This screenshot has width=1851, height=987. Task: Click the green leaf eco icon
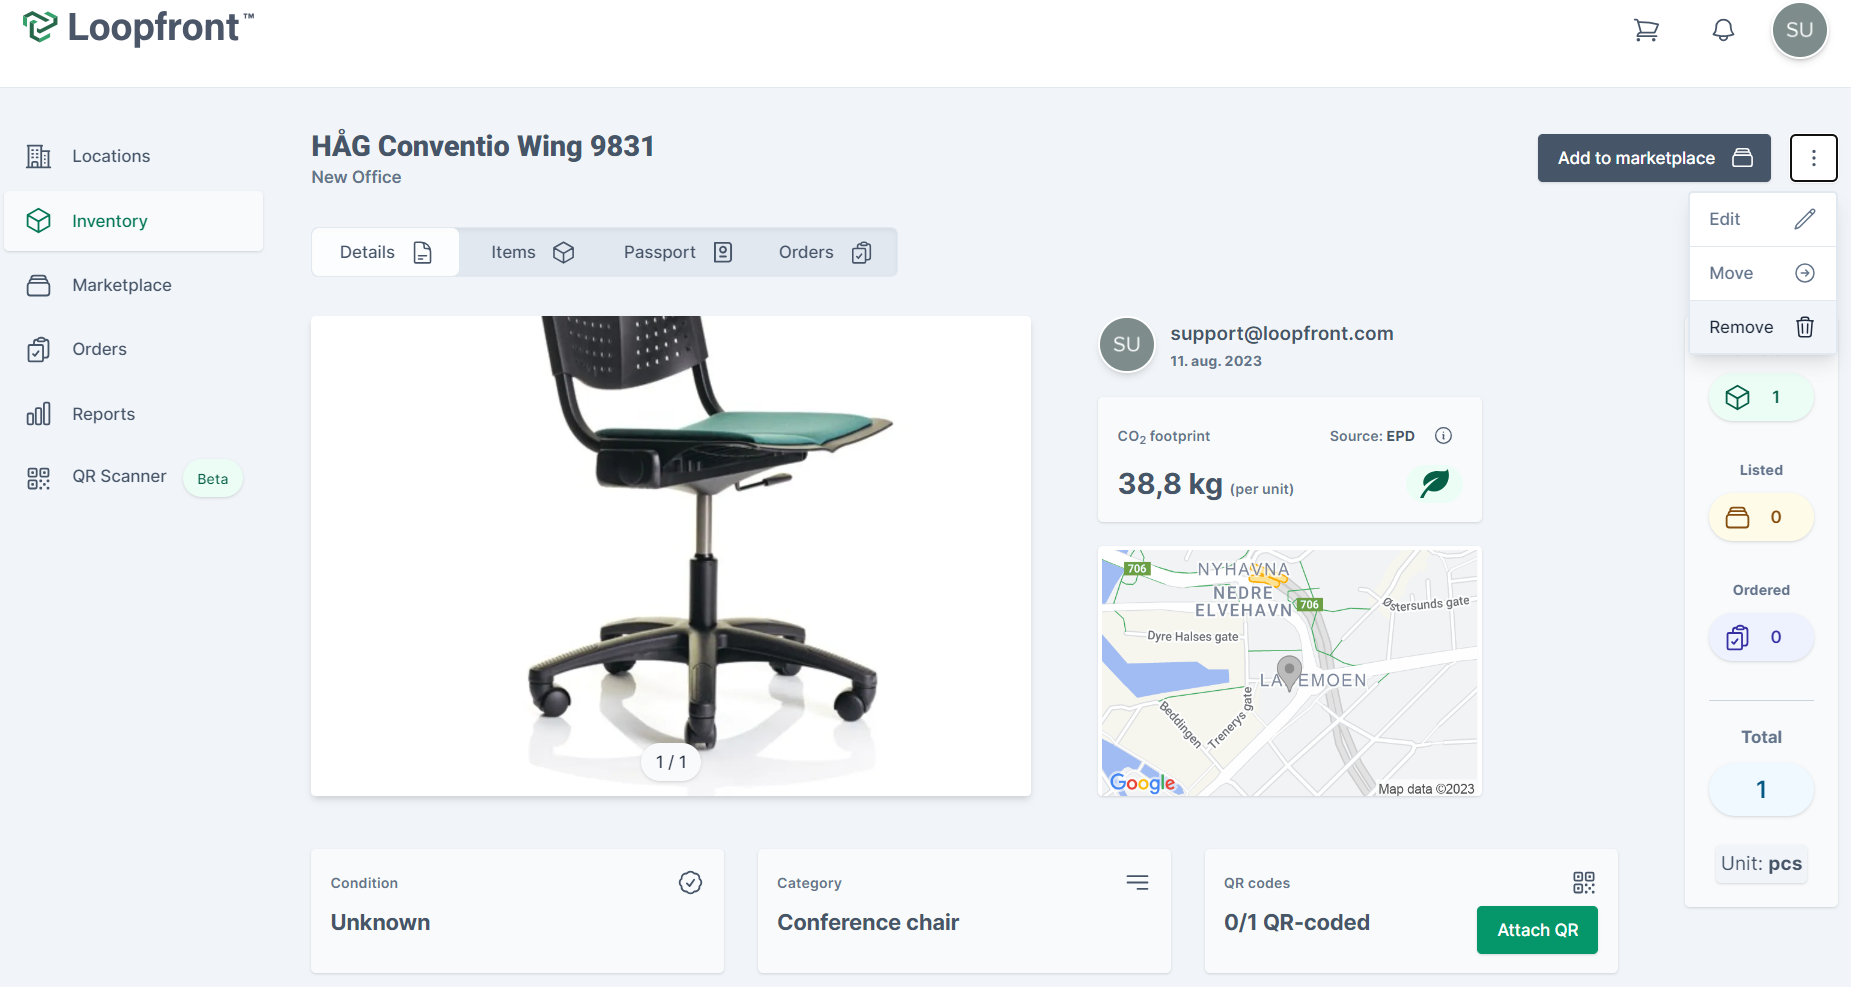(x=1434, y=483)
